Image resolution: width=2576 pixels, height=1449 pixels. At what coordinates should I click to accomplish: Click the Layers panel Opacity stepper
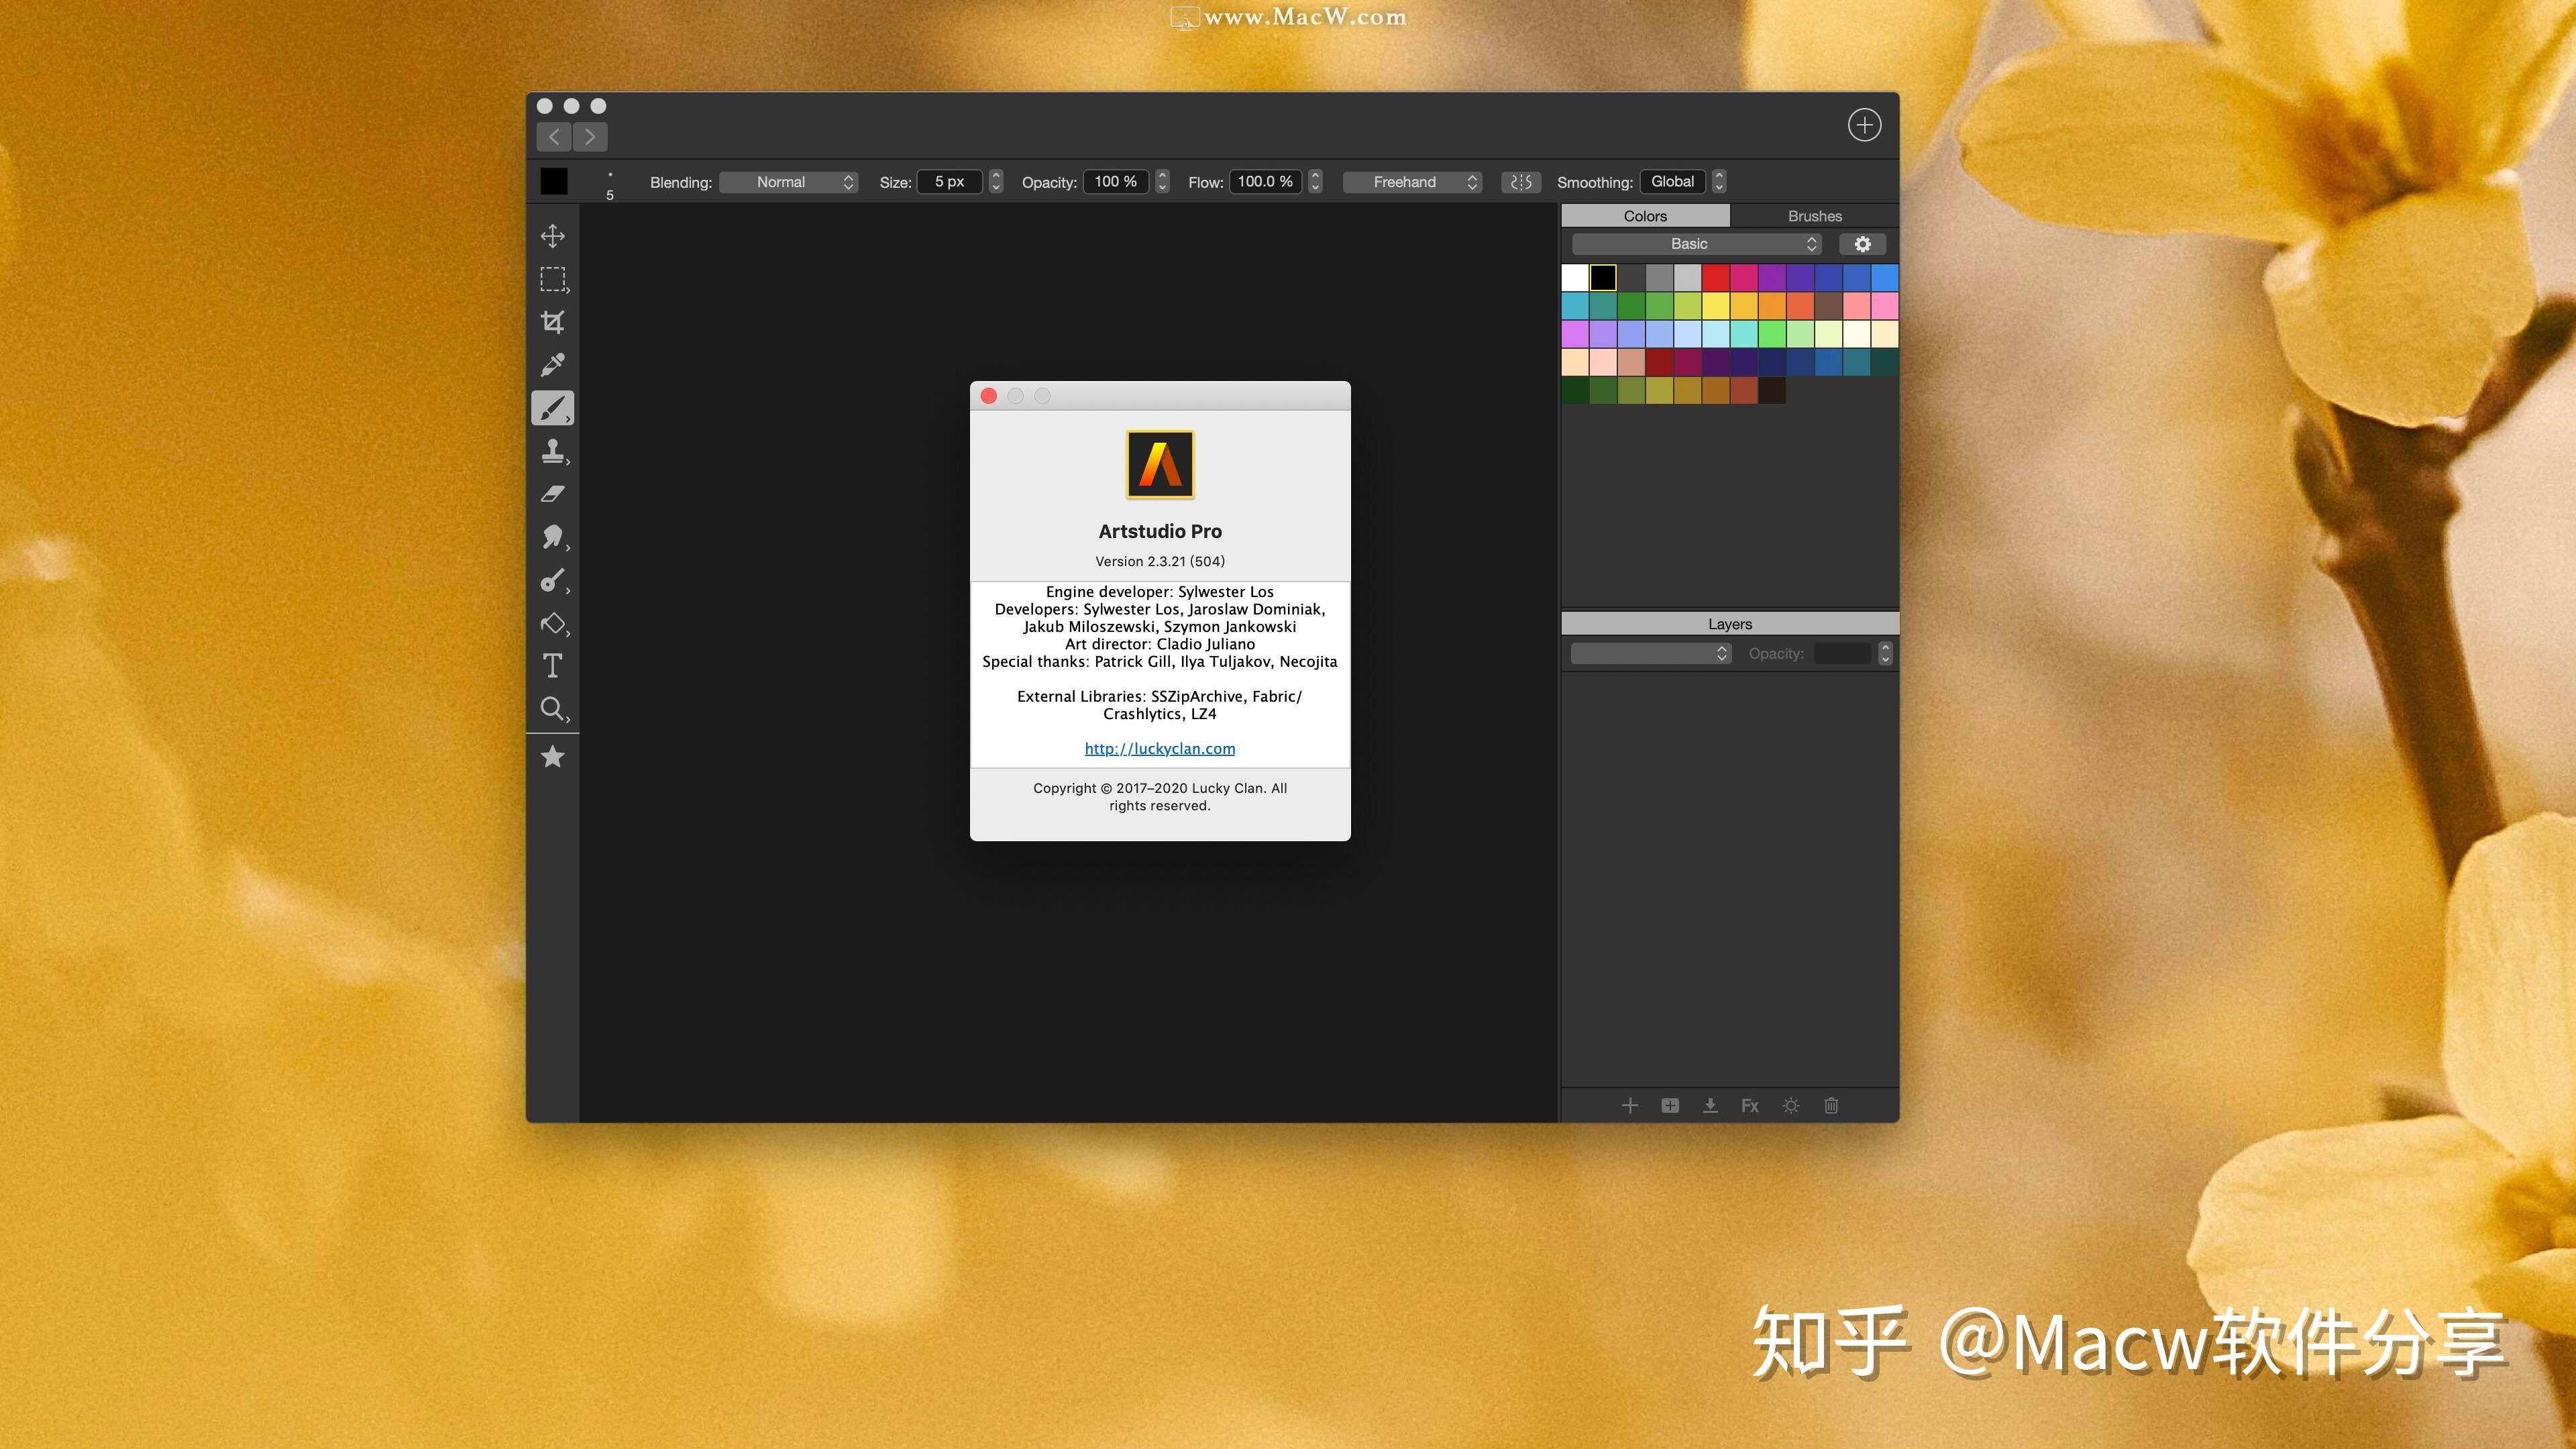tap(1885, 653)
